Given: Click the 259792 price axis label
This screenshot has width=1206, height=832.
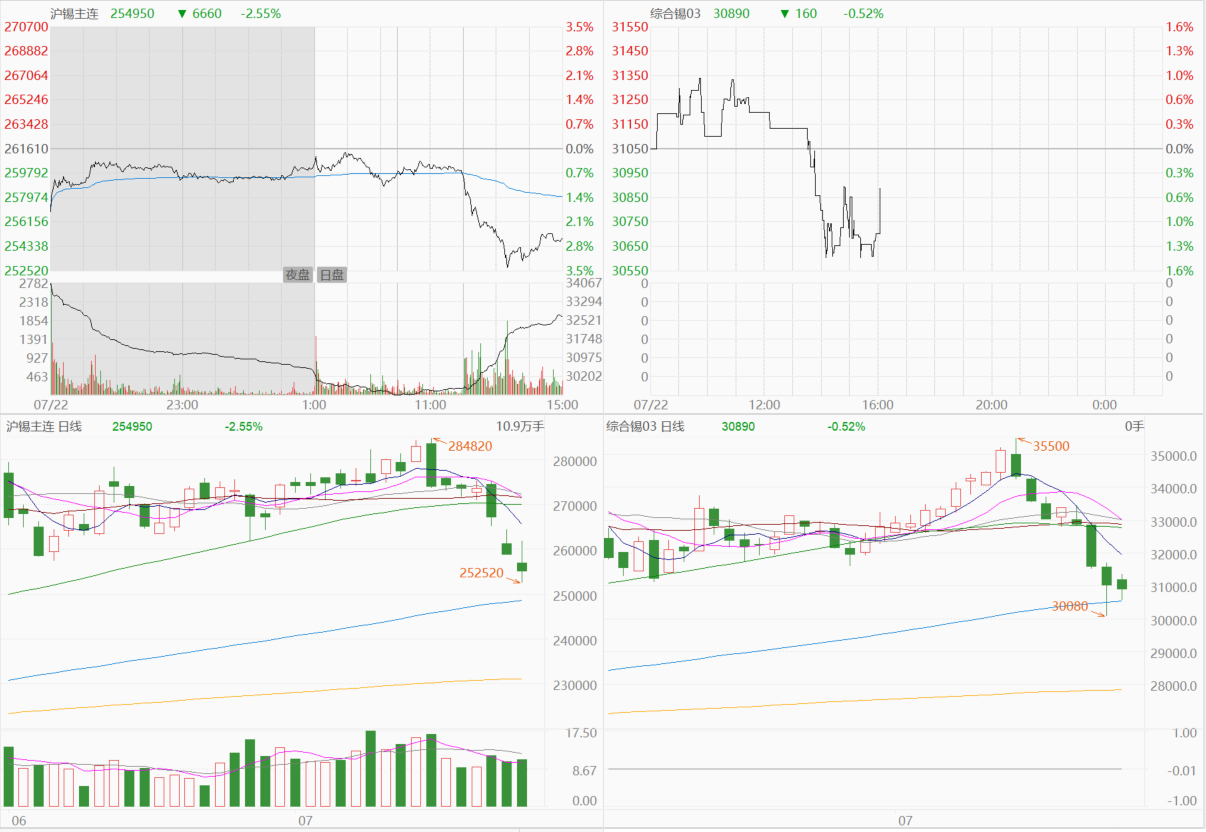Looking at the screenshot, I should (x=26, y=173).
